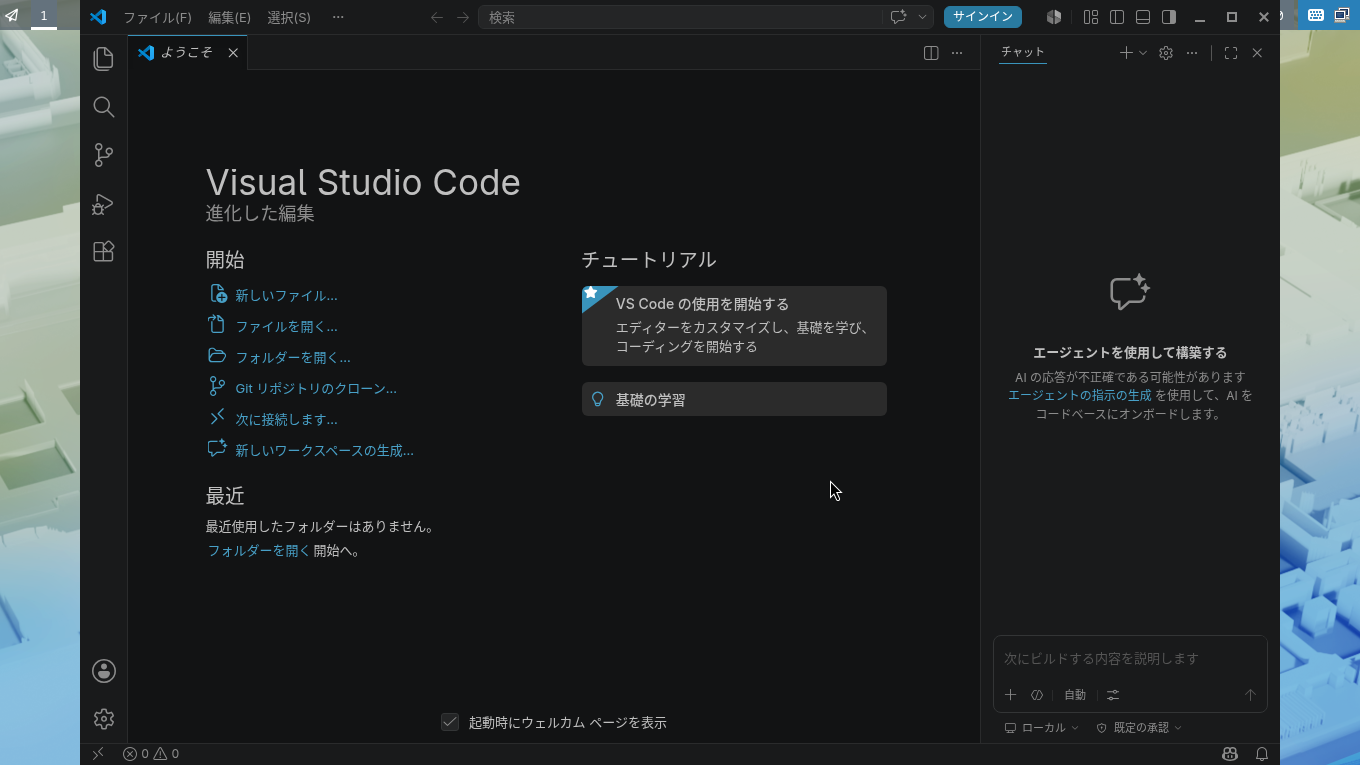Click フォルダーを開く link under 最近

[259, 551]
